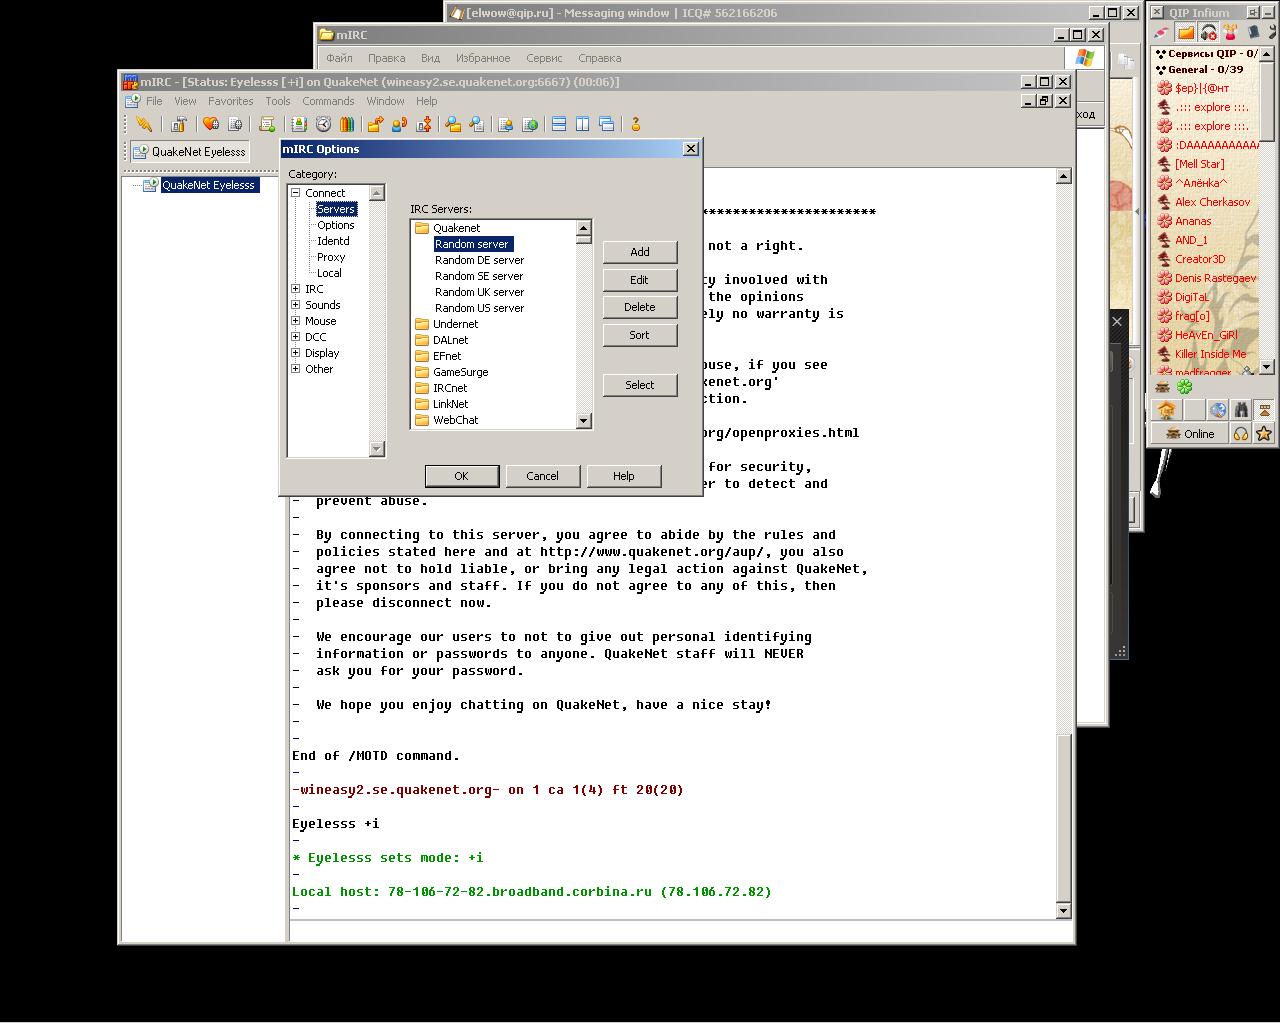Open the Scripts Editor toolbar icon

pos(267,124)
